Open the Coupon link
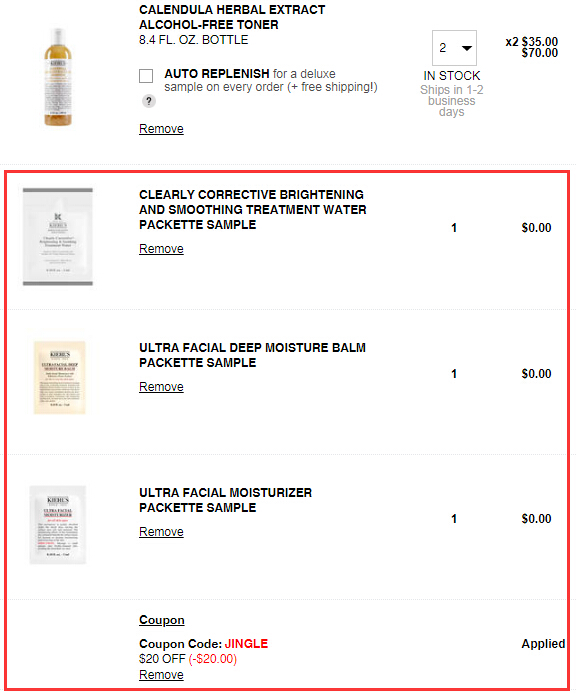Image resolution: width=577 pixels, height=693 pixels. coord(162,620)
